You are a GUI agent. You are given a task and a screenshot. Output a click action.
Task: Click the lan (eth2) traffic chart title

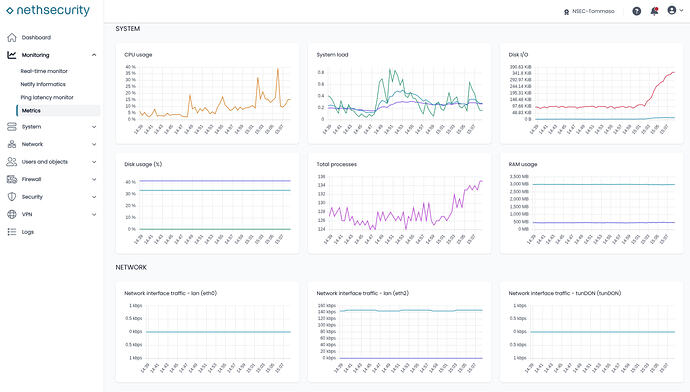pos(363,293)
